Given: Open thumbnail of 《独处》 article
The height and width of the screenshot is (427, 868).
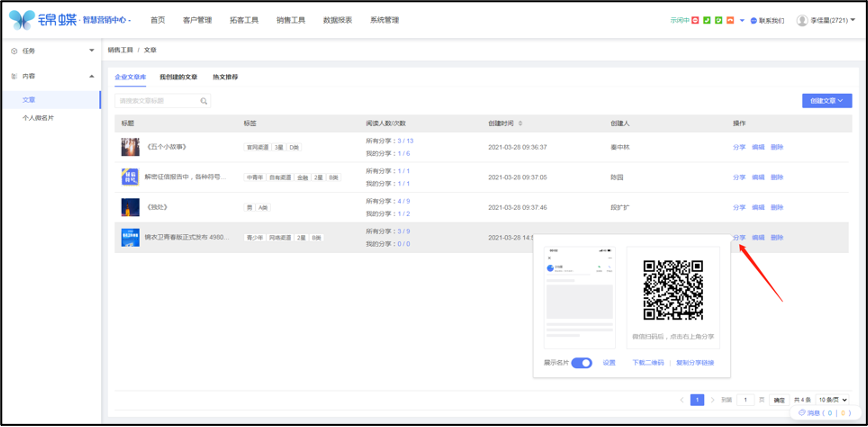Looking at the screenshot, I should (130, 207).
